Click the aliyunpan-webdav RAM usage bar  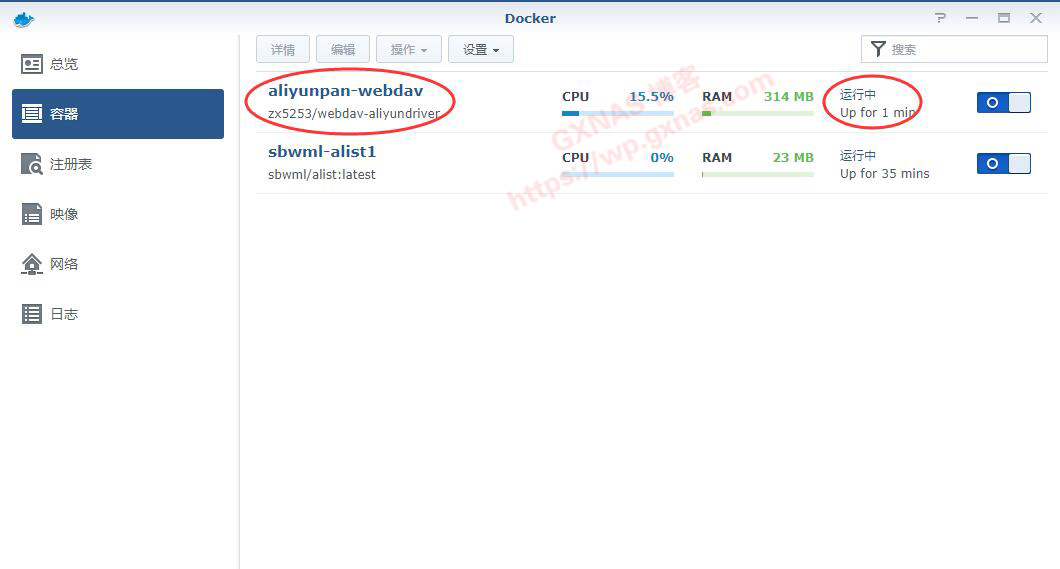click(758, 114)
